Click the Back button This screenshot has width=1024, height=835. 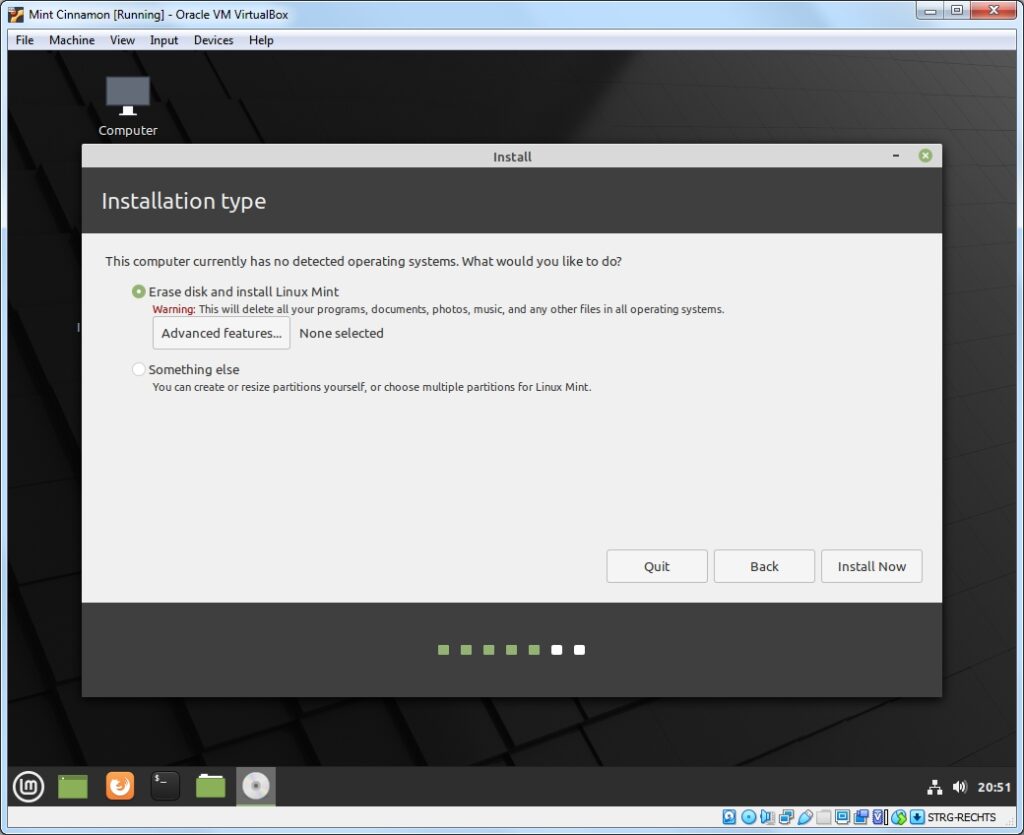coord(764,566)
